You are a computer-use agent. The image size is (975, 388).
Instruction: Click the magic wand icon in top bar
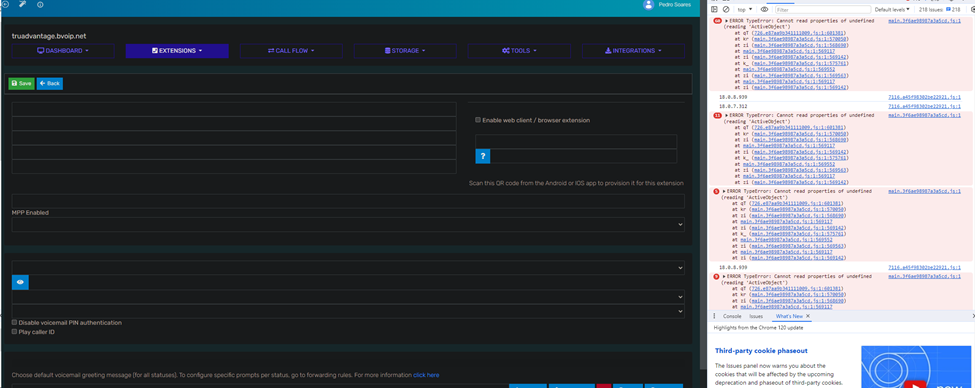pos(23,4)
